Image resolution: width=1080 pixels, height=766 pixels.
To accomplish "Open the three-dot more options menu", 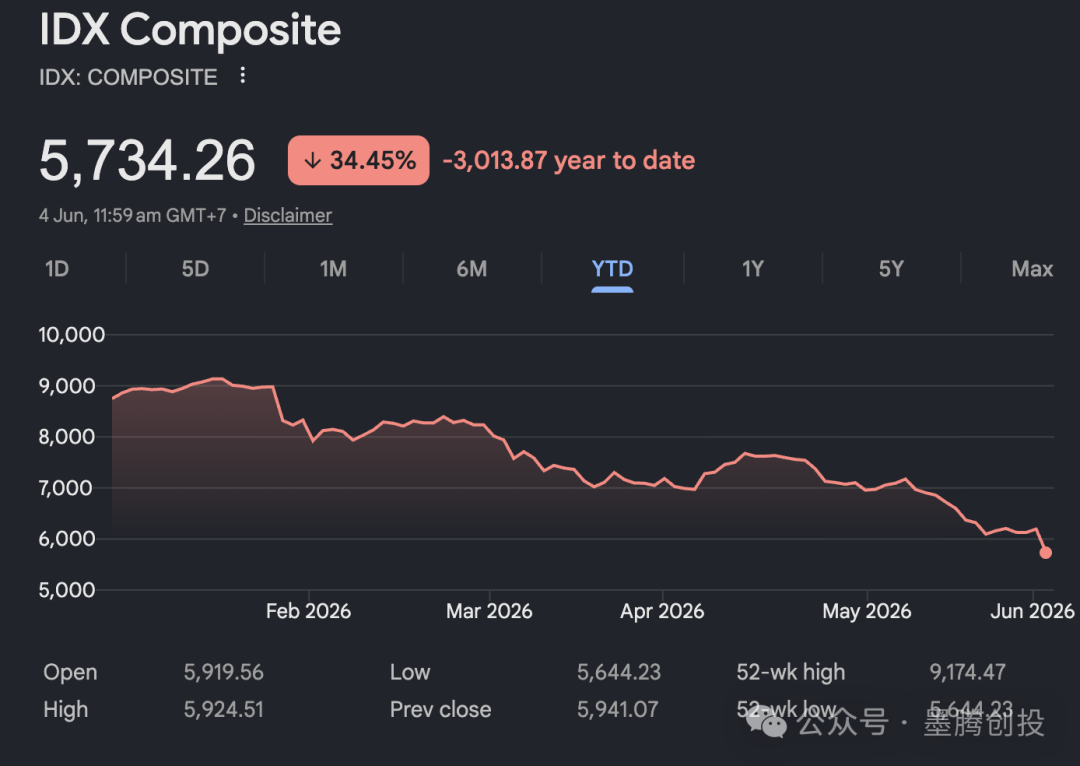I will (242, 75).
